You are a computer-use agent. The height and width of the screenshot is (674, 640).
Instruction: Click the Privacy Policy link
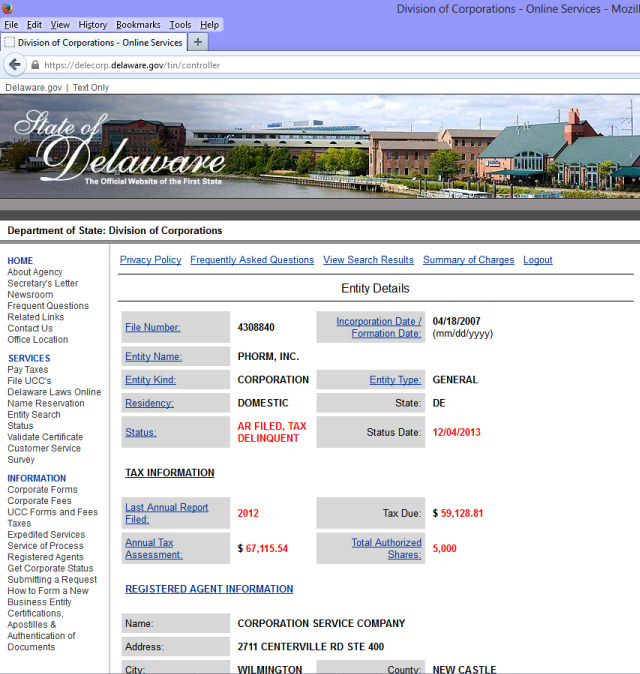[x=151, y=260]
